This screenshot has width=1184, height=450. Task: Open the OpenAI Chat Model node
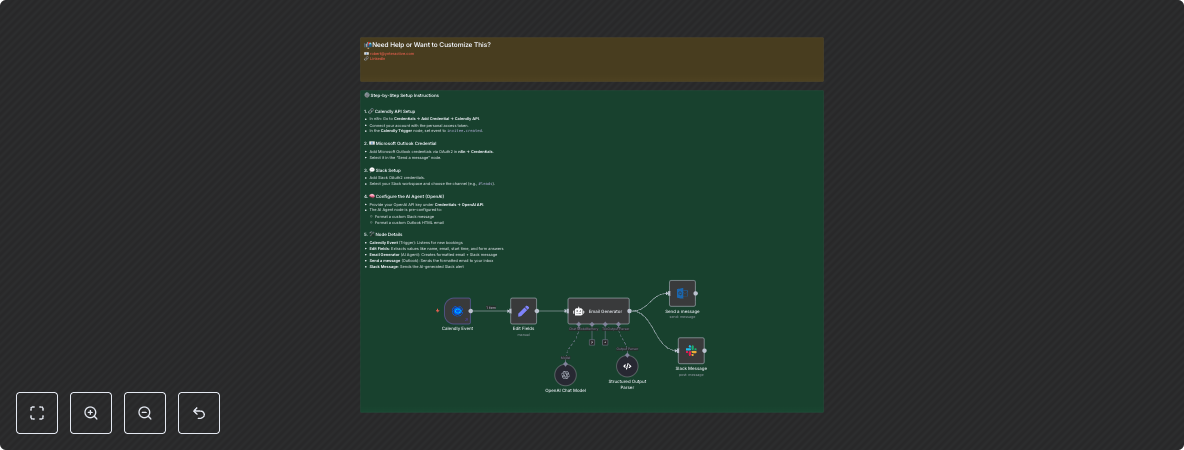(566, 374)
